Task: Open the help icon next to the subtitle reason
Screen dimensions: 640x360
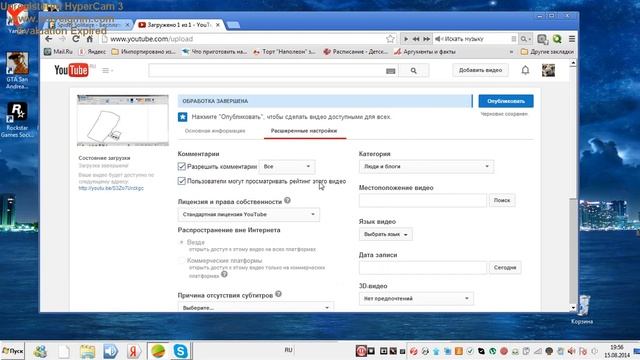Action: (x=278, y=294)
